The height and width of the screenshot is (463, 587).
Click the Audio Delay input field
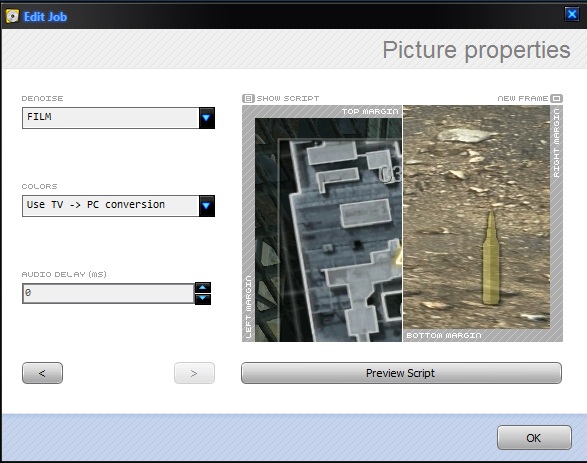click(108, 293)
